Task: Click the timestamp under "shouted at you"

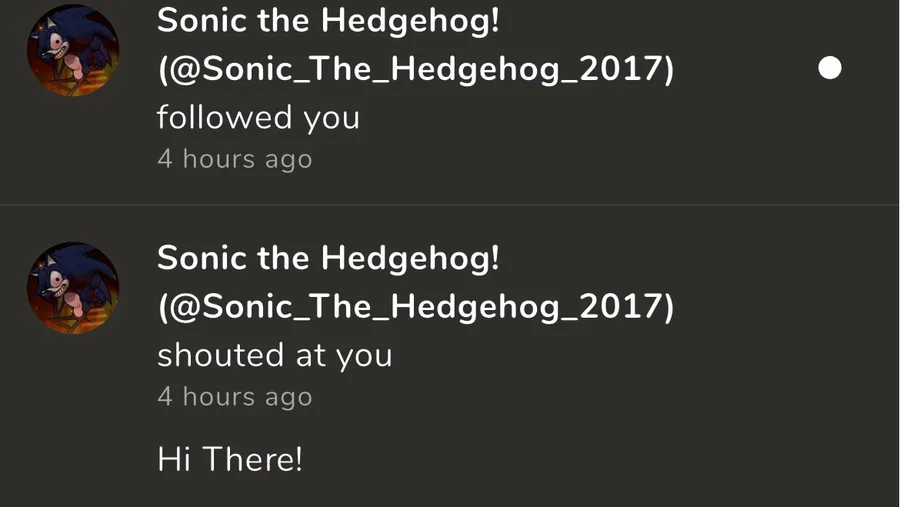Action: point(234,397)
